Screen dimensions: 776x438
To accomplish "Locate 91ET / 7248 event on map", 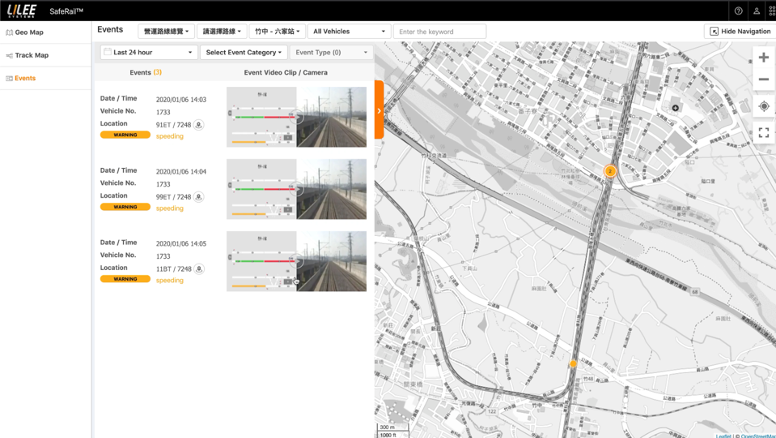I will pos(198,125).
